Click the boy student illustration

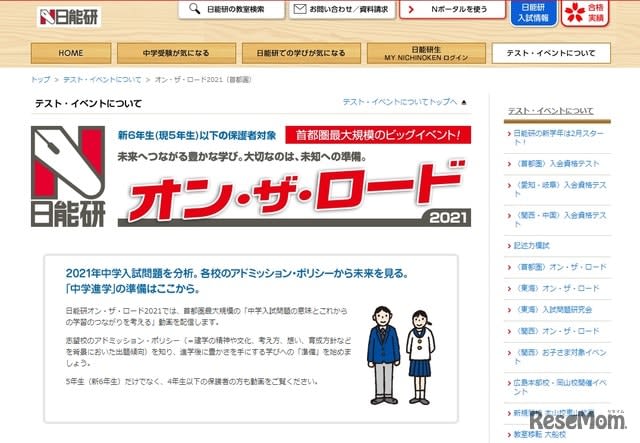pos(383,355)
